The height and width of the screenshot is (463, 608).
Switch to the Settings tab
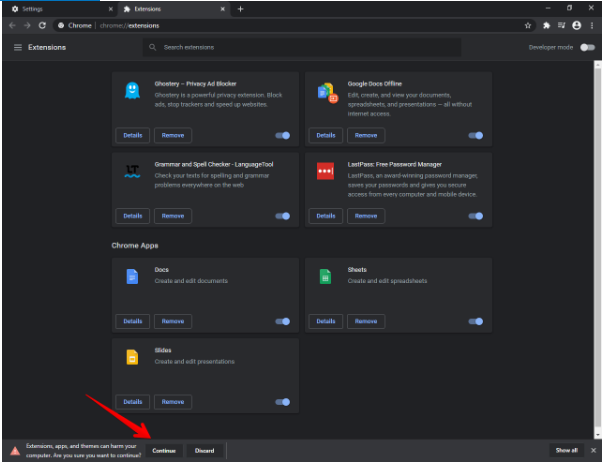[60, 9]
